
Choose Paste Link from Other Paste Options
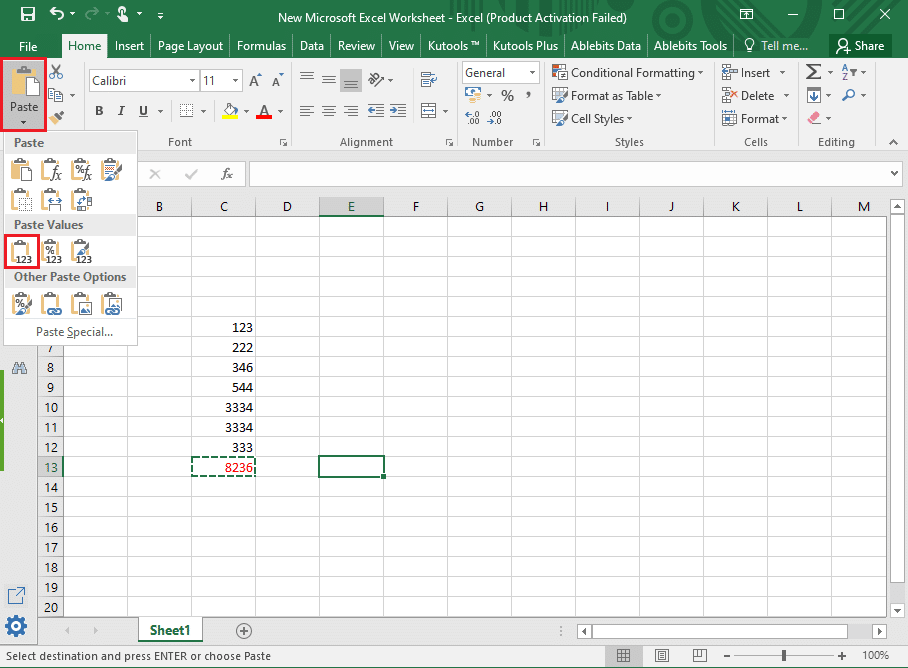(x=51, y=302)
